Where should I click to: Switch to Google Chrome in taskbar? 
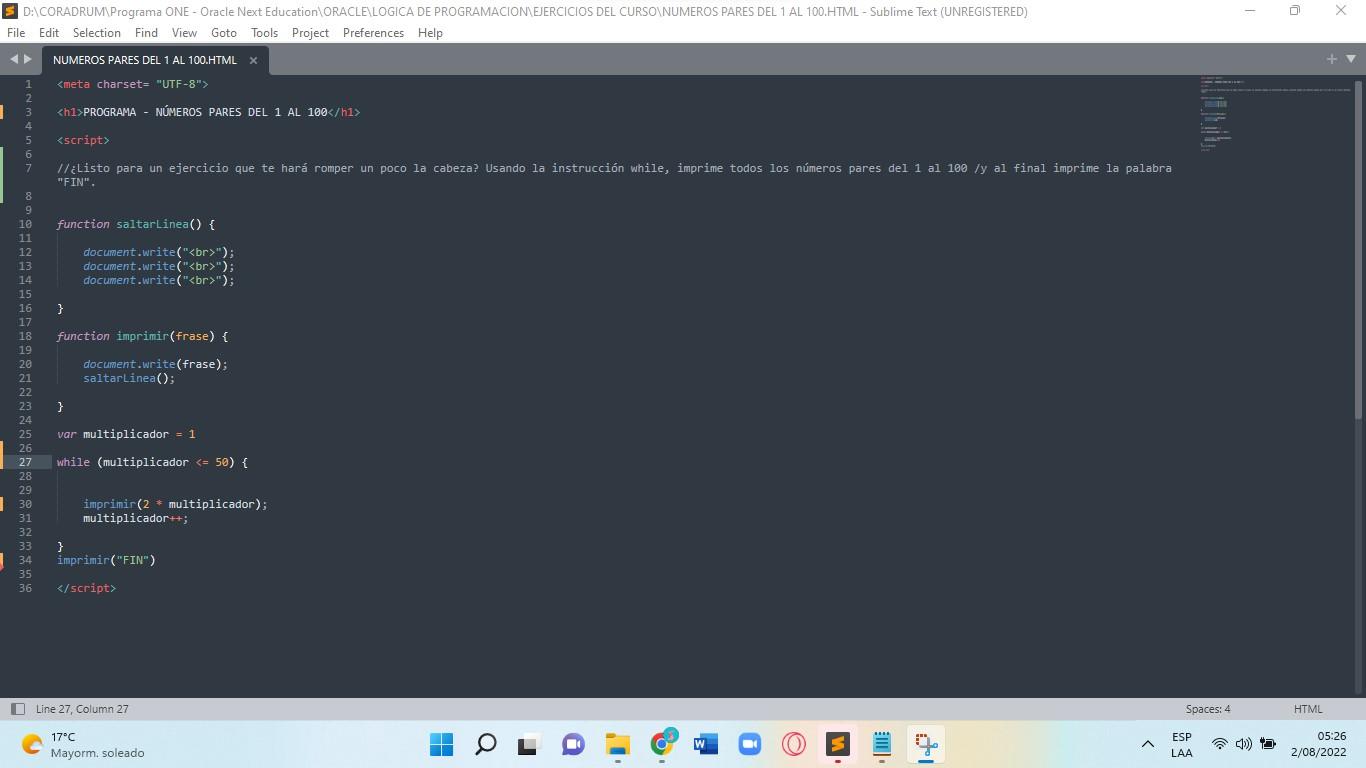point(662,744)
